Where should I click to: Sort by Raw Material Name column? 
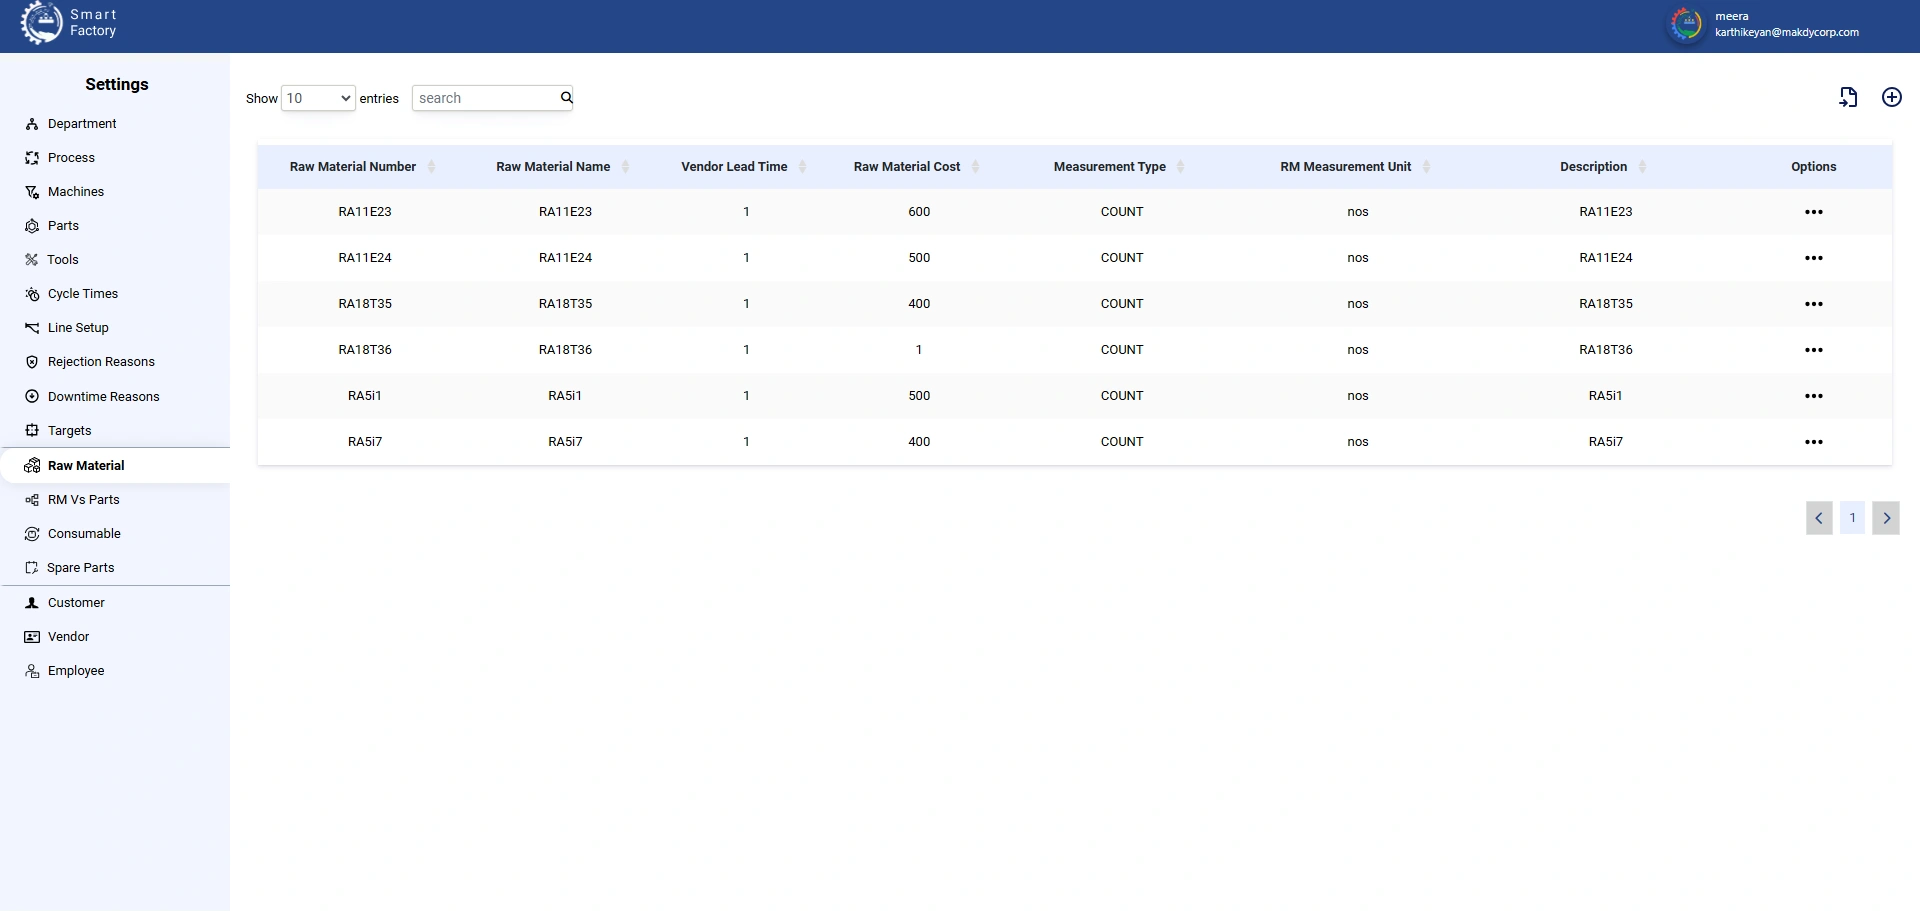625,167
